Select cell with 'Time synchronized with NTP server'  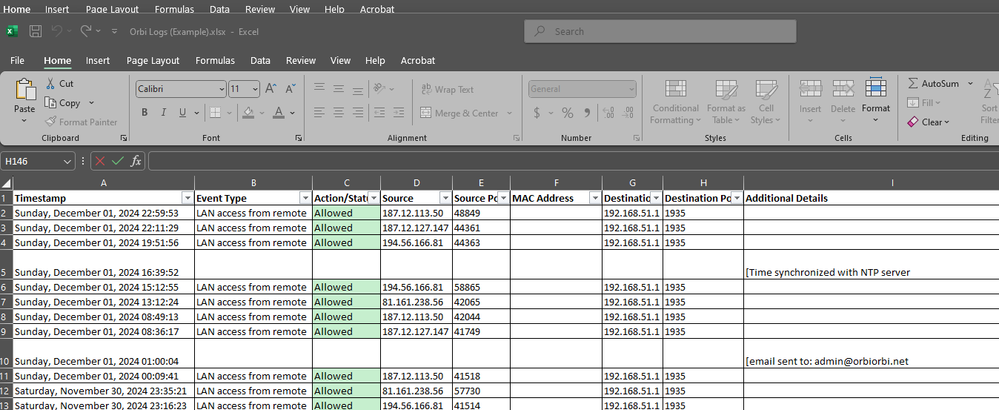[871, 264]
